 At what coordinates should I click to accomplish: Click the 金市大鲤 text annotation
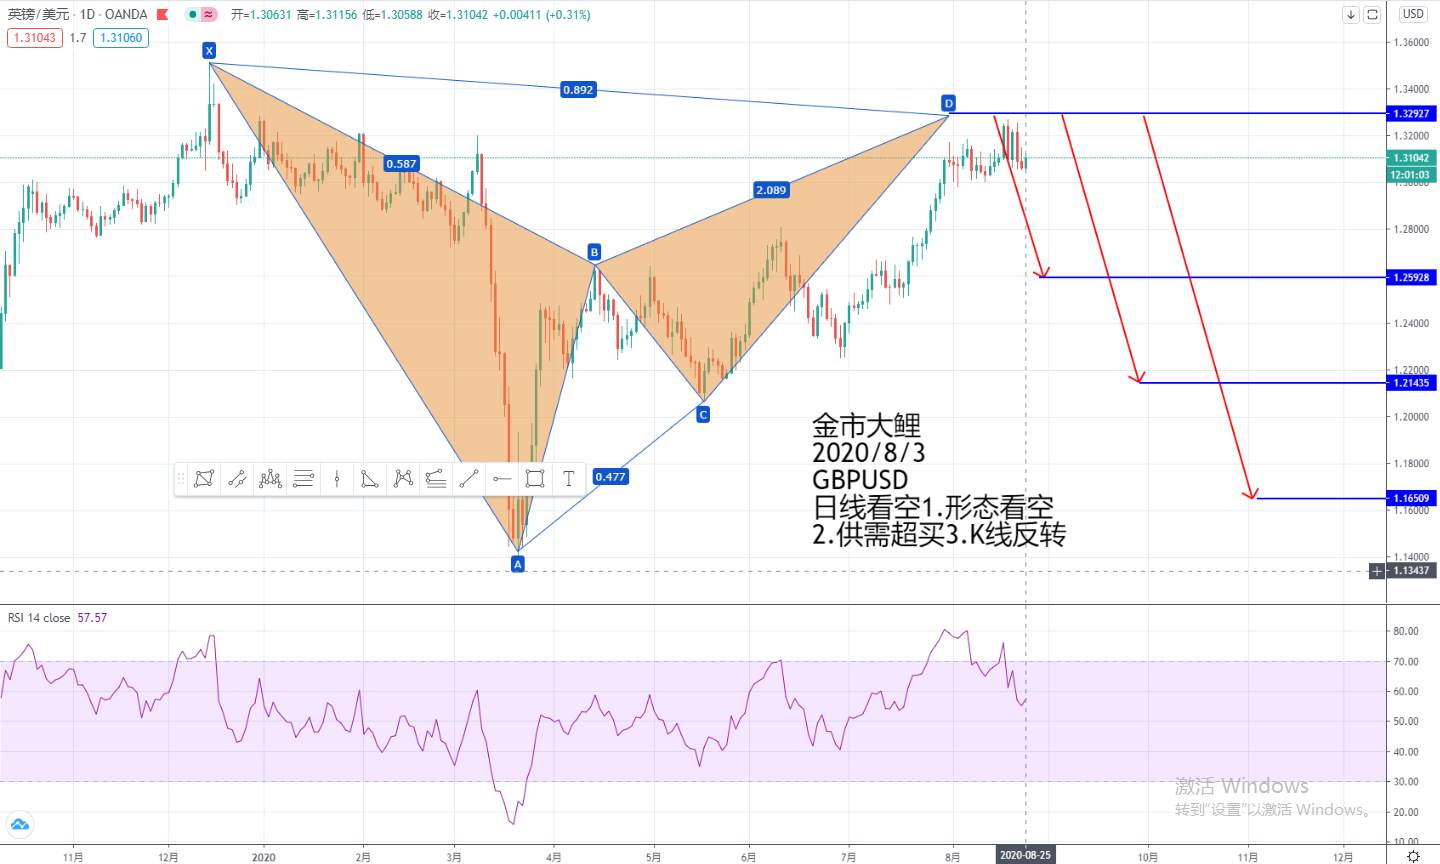pyautogui.click(x=866, y=426)
